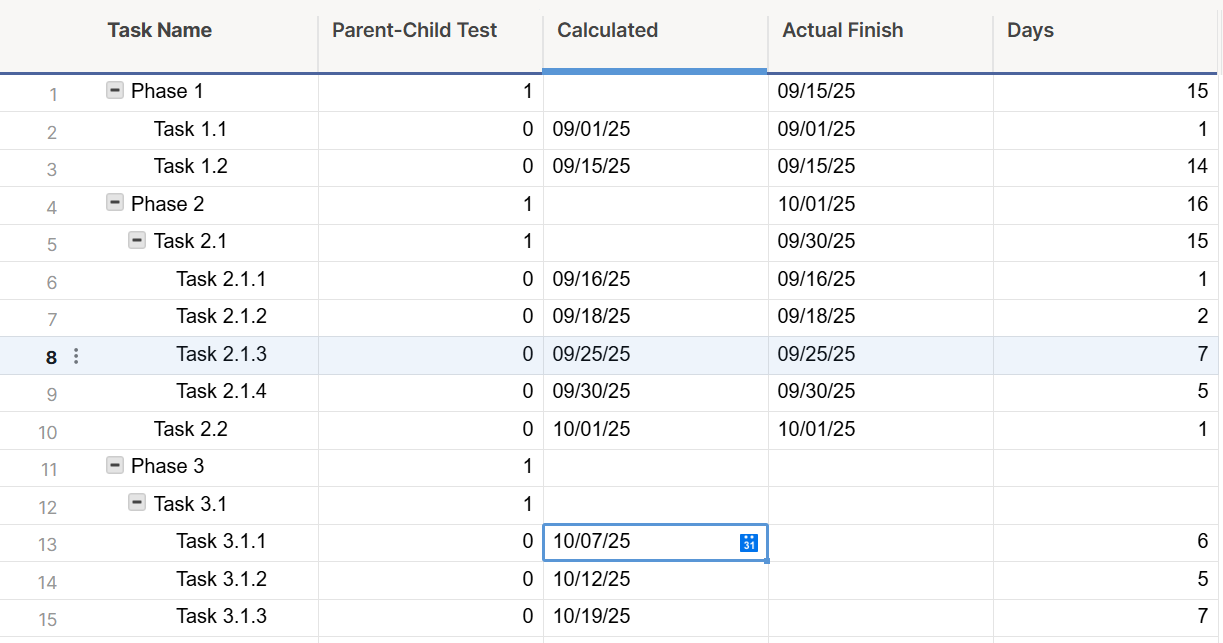This screenshot has width=1223, height=643.
Task: Click Calculated cell showing 10/12/25
Action: tap(592, 579)
